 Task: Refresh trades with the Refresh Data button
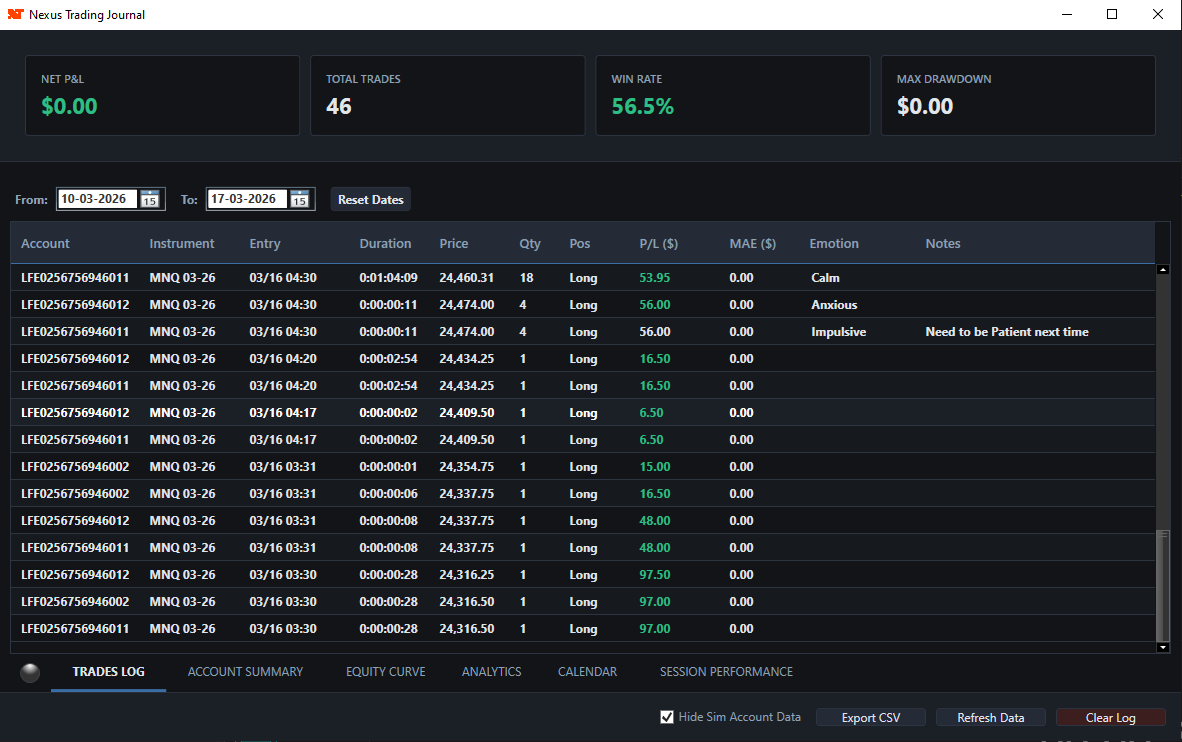pyautogui.click(x=990, y=717)
